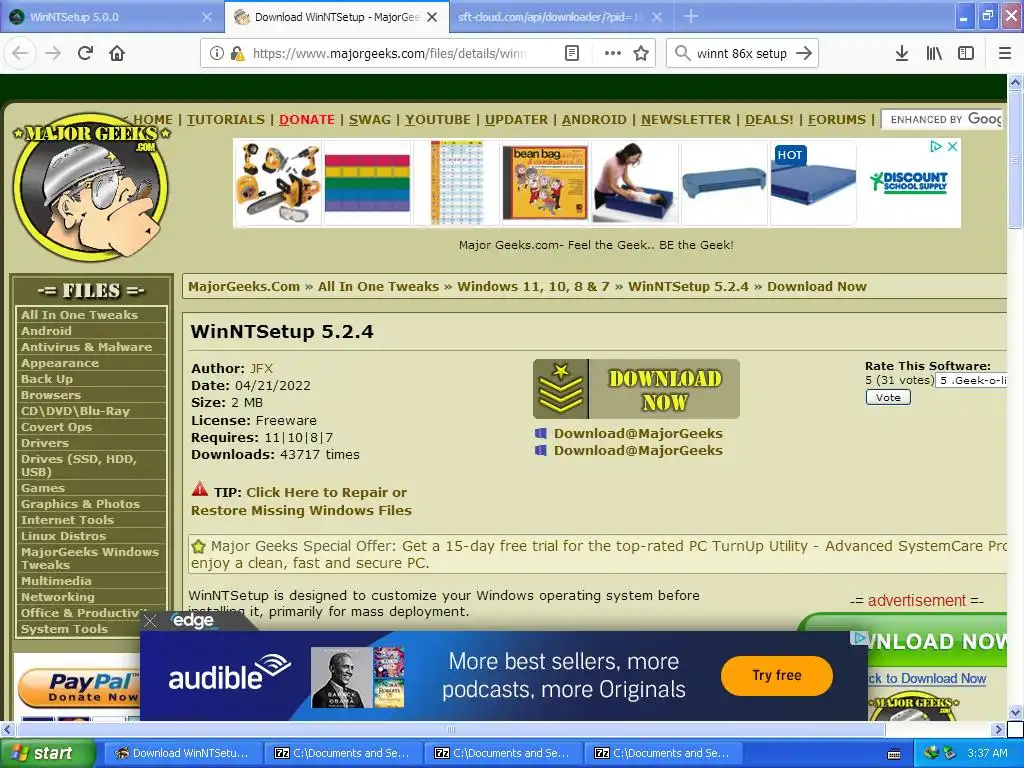The height and width of the screenshot is (768, 1024).
Task: Submit search with the arrow button
Action: 804,53
